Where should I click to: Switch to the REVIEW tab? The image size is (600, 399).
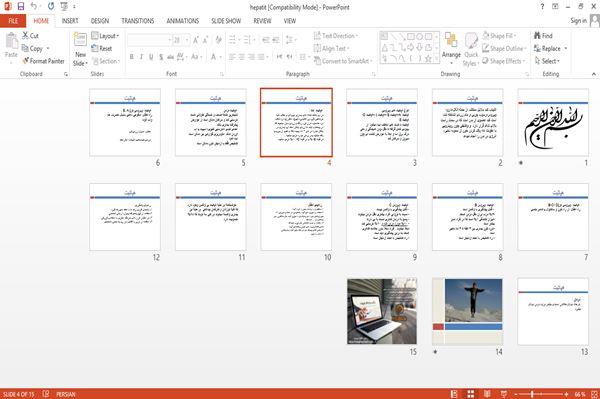tap(262, 21)
